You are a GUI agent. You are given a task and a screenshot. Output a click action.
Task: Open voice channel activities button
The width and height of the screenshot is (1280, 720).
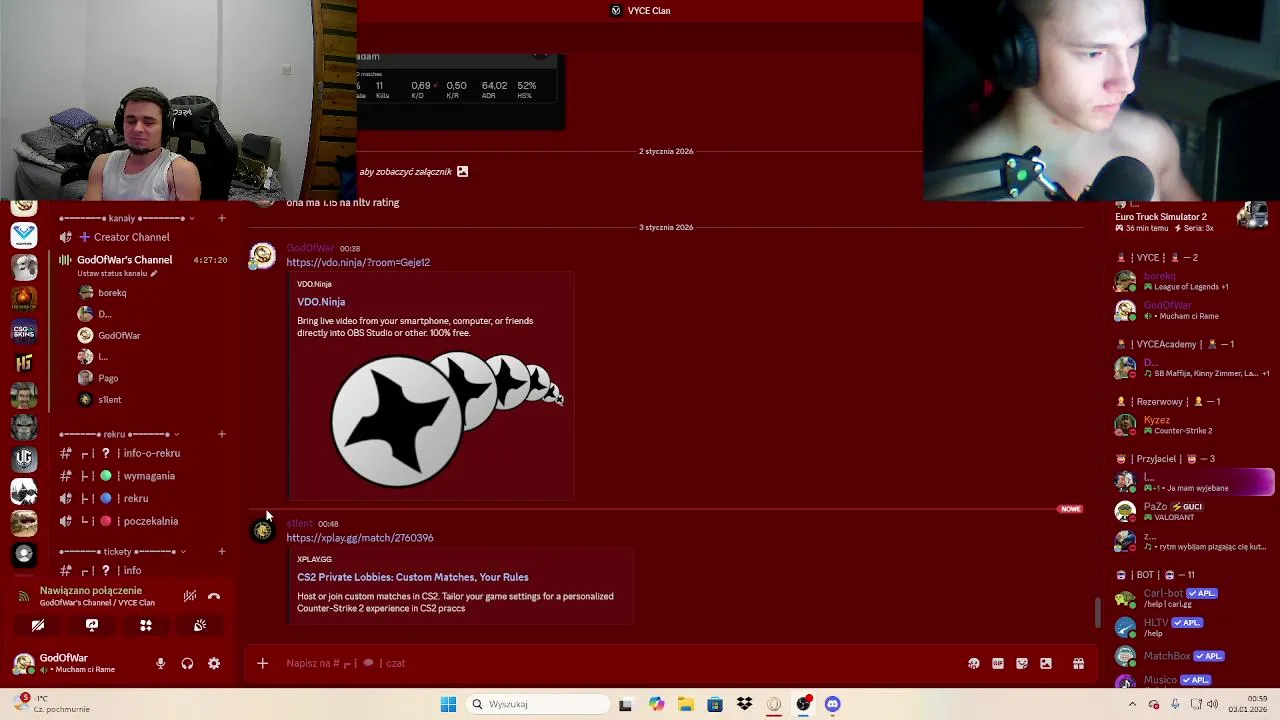coord(146,625)
